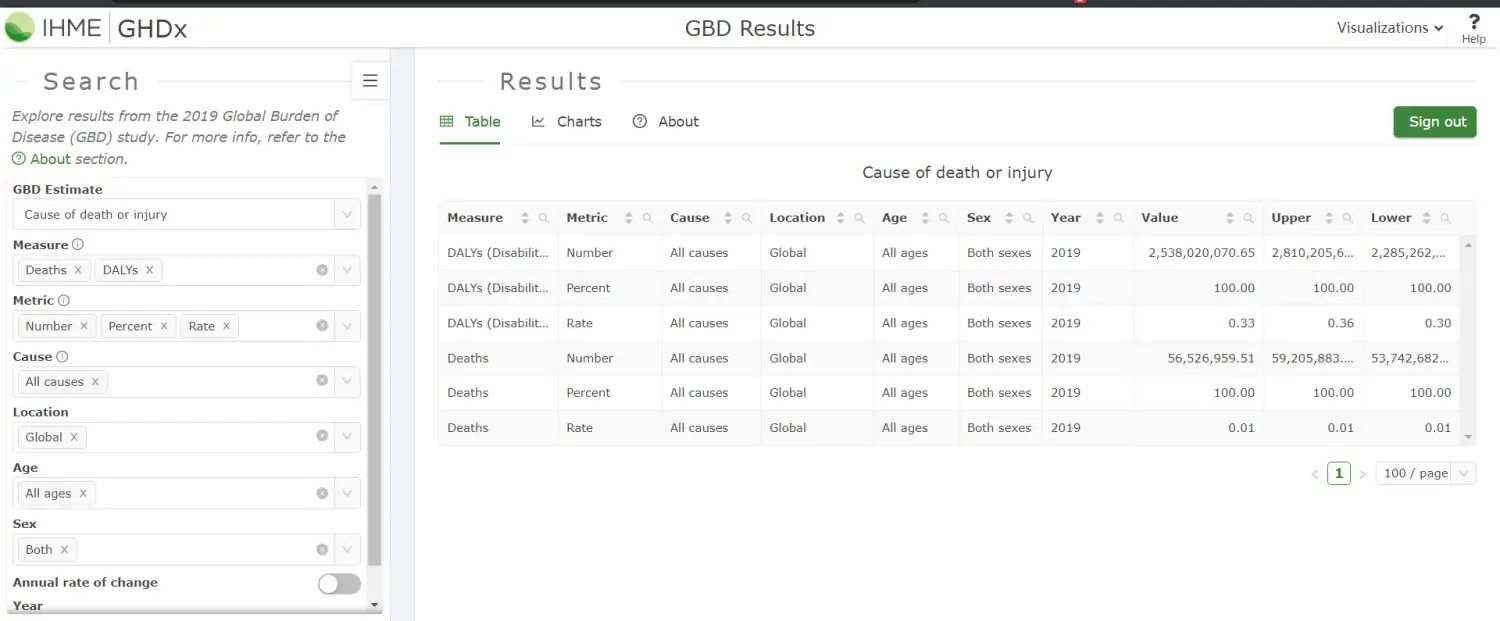The height and width of the screenshot is (621, 1500).
Task: Click the hamburger menu icon beside Search
Action: click(370, 81)
